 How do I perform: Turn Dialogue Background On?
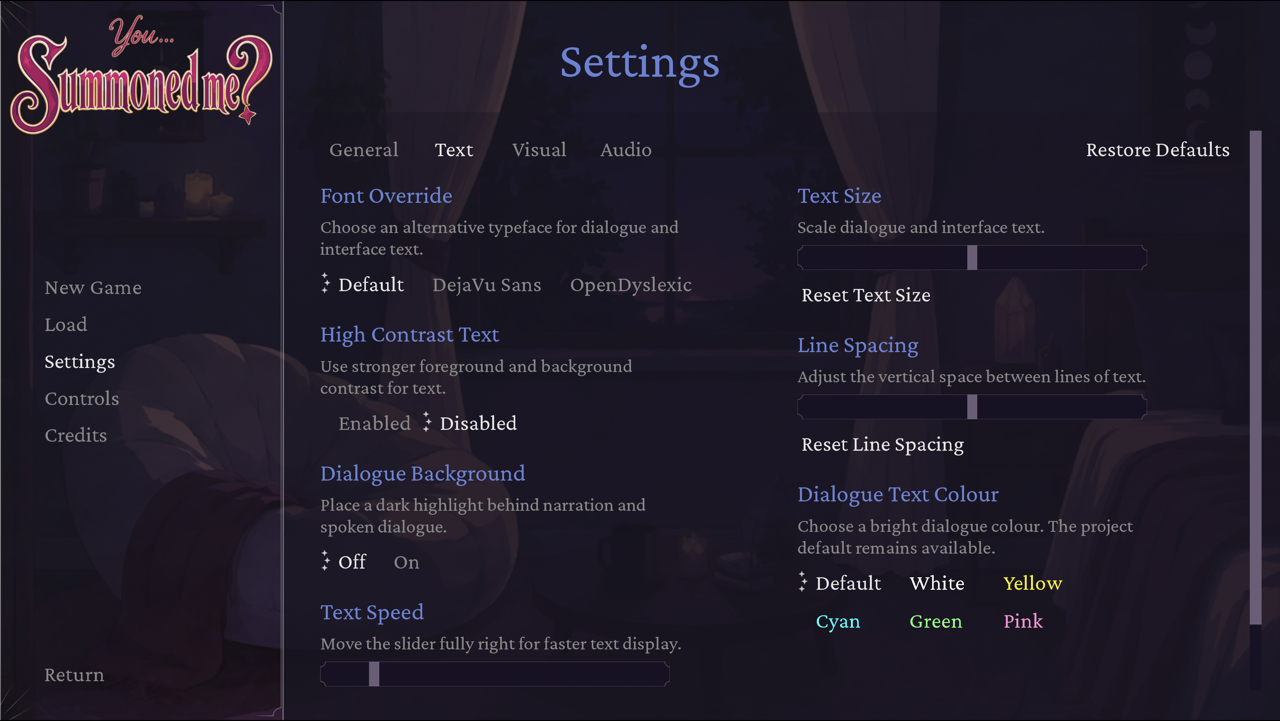tap(406, 562)
